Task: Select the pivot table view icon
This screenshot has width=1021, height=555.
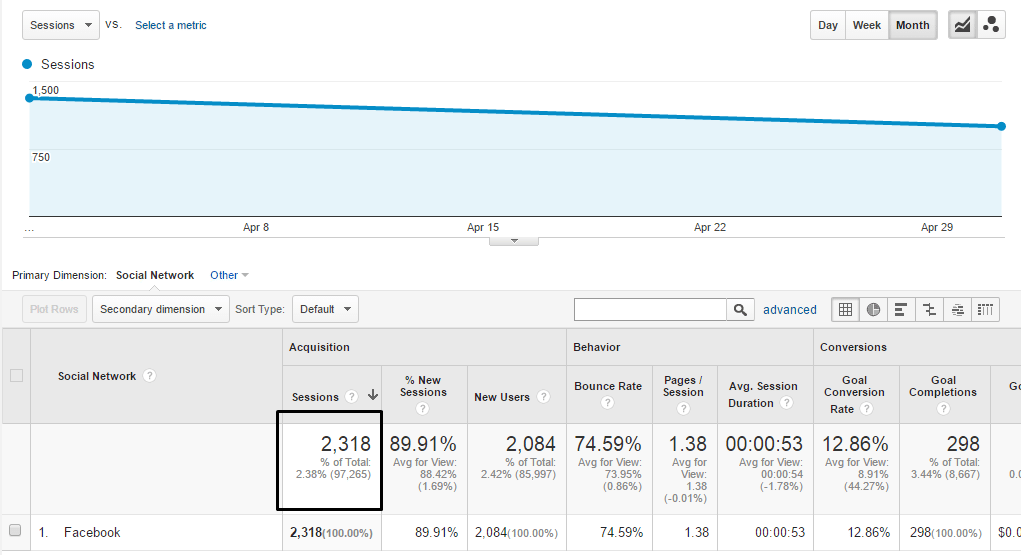Action: click(986, 309)
